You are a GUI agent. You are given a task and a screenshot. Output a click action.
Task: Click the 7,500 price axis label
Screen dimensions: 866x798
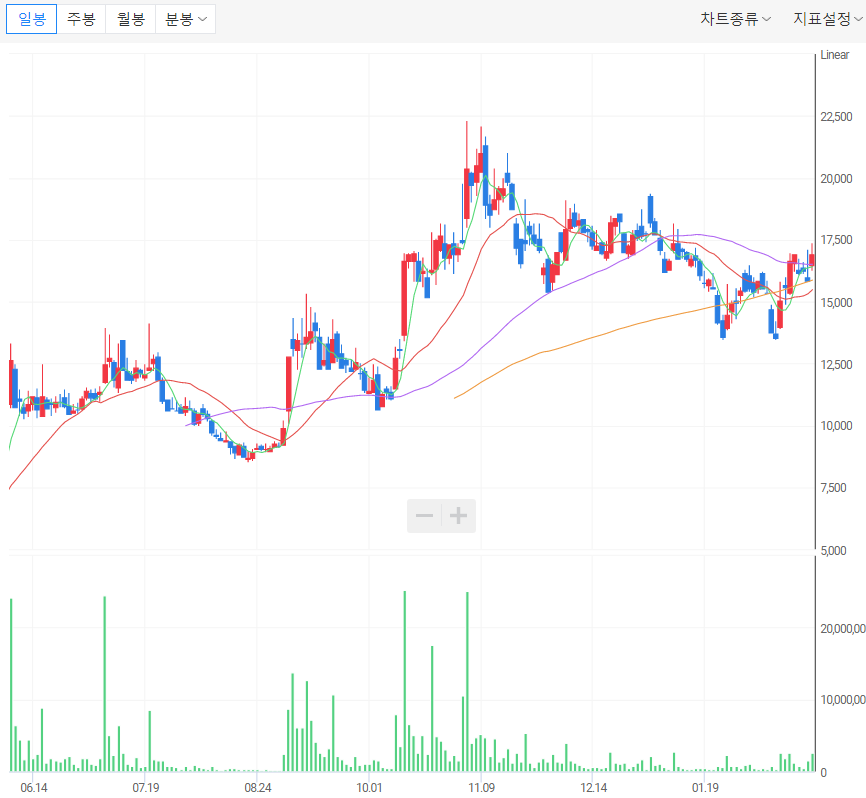(833, 488)
